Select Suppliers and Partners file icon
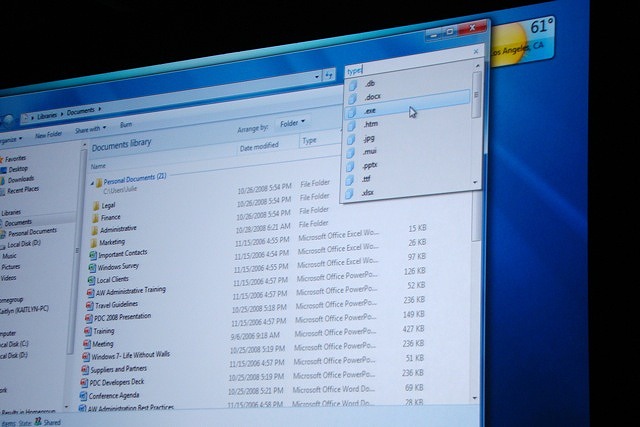Viewport: 640px width, 427px height. 84,370
